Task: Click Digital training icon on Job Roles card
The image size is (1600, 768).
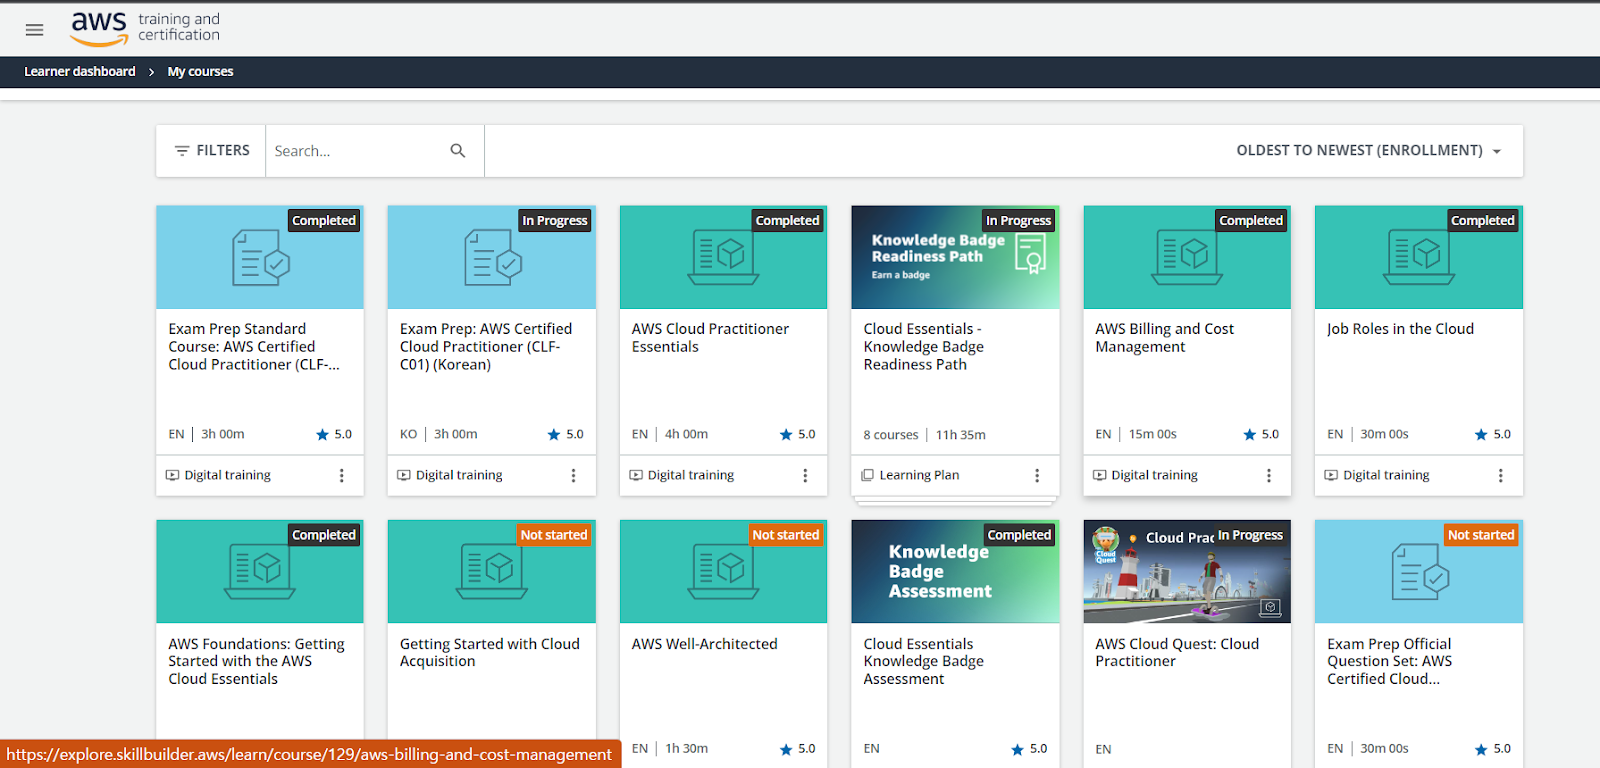Action: pos(1331,476)
